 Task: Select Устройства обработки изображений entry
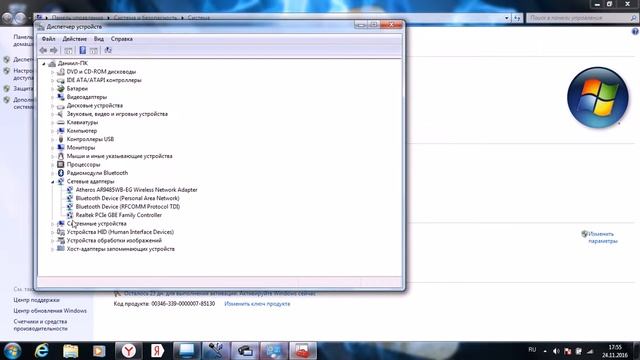coord(114,240)
